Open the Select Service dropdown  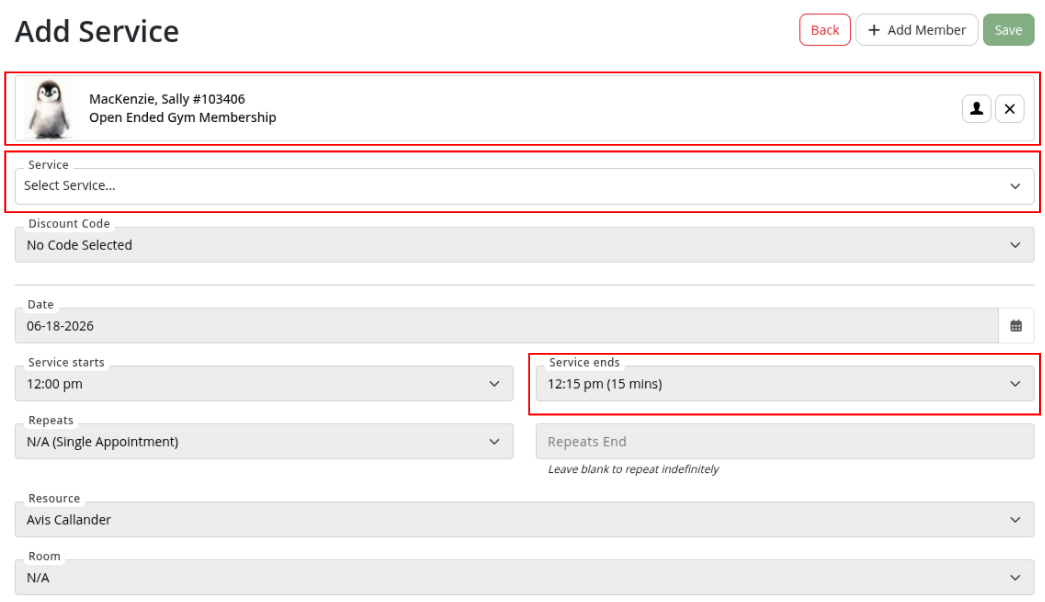pos(524,186)
